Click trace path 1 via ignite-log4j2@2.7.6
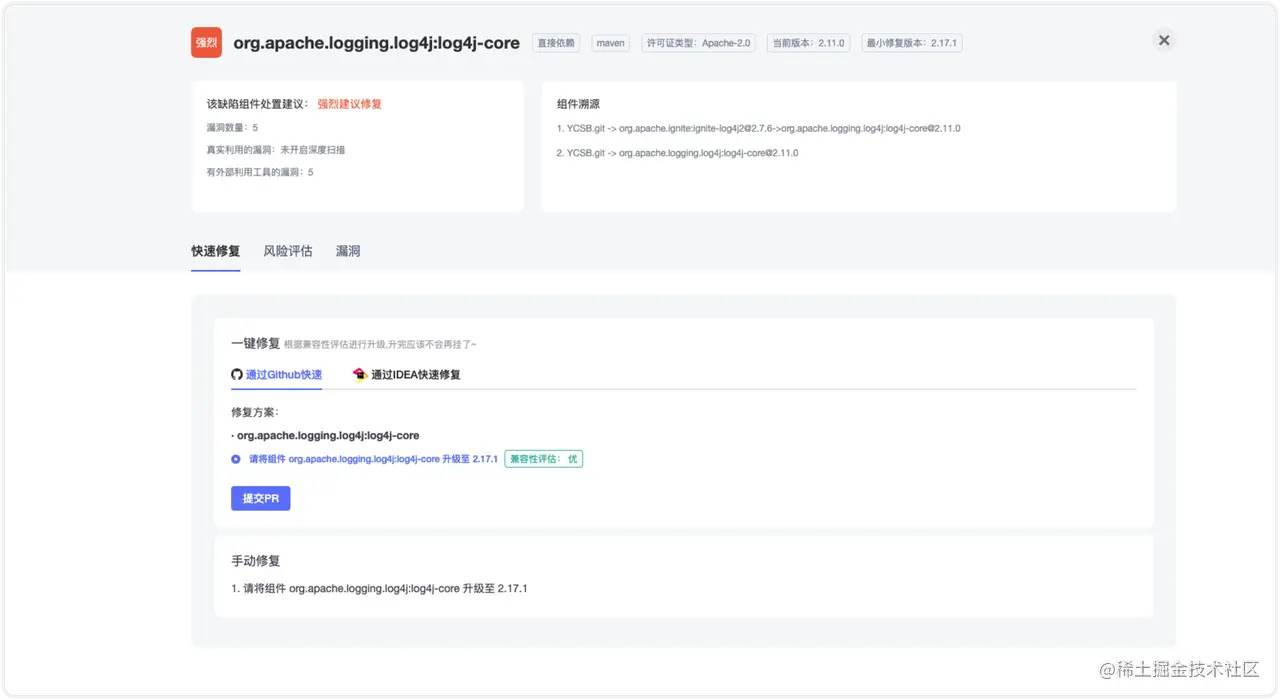Screen dimensions: 1280x700 point(759,128)
